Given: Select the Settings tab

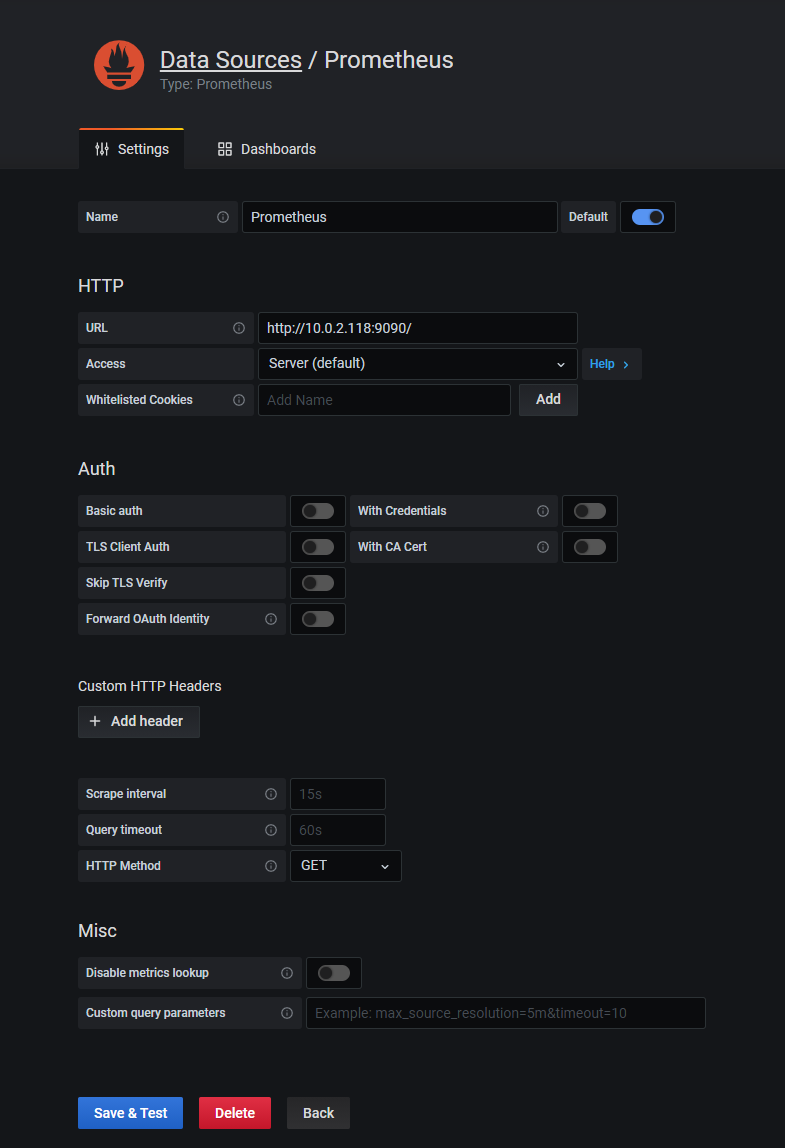Looking at the screenshot, I should pos(132,149).
